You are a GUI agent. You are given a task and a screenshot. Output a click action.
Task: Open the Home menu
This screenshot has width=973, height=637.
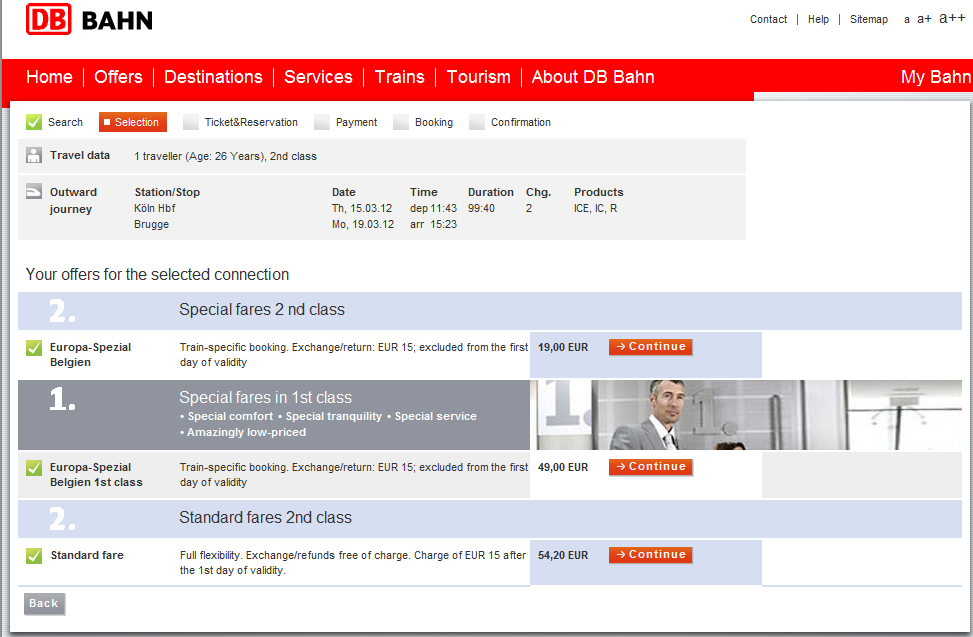click(49, 77)
